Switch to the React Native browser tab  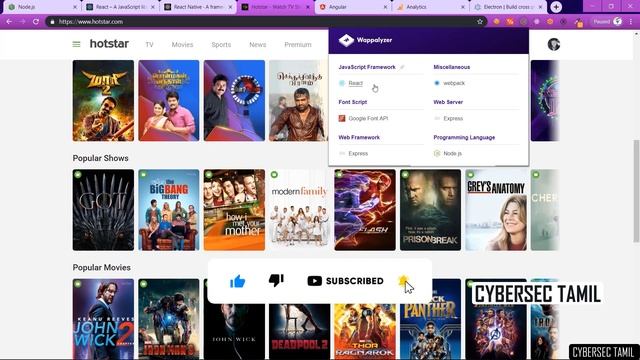[x=198, y=7]
